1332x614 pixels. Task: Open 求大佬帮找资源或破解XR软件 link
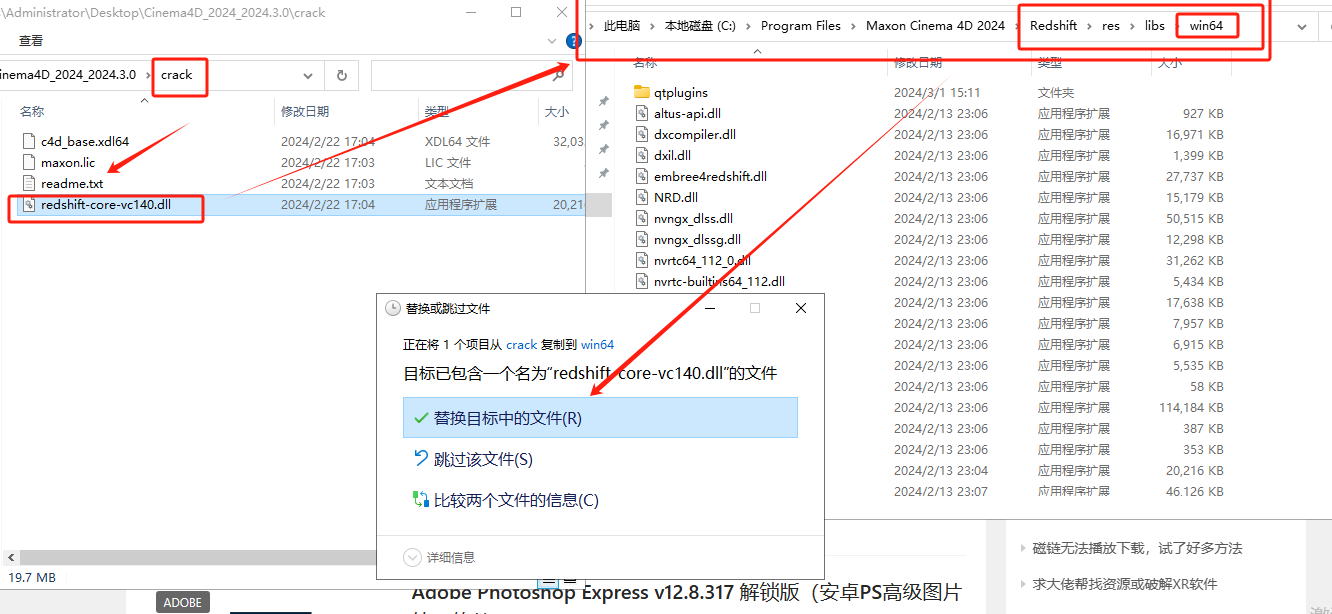pos(1125,584)
